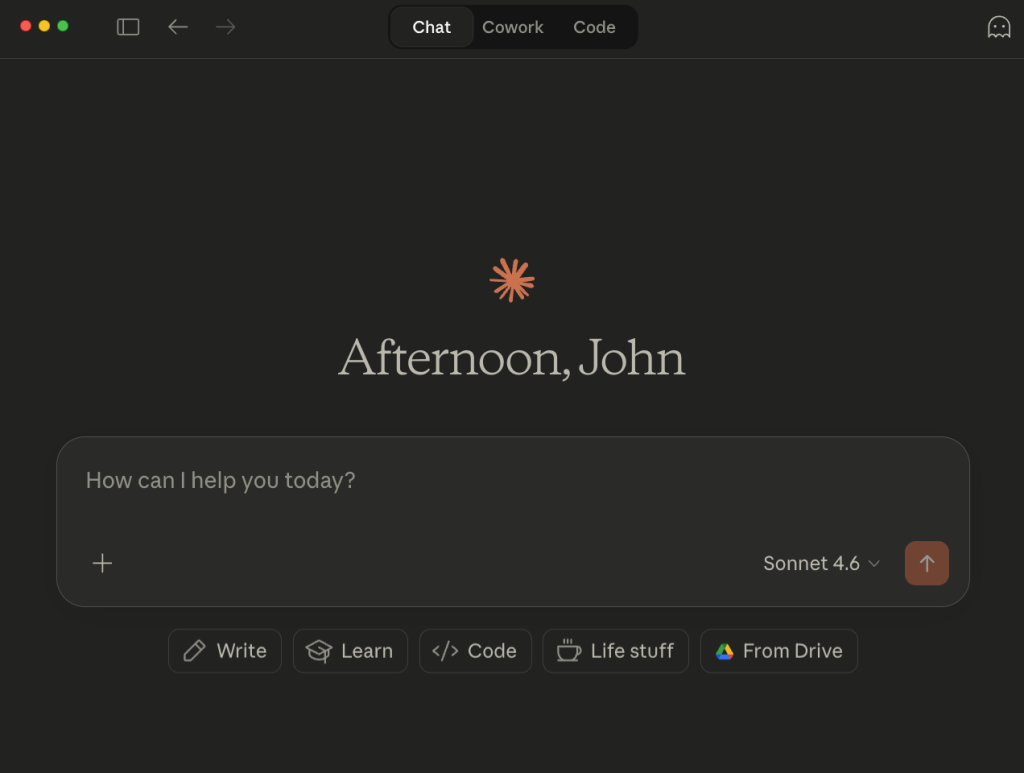Click the Code suggestion chip below input

(475, 651)
